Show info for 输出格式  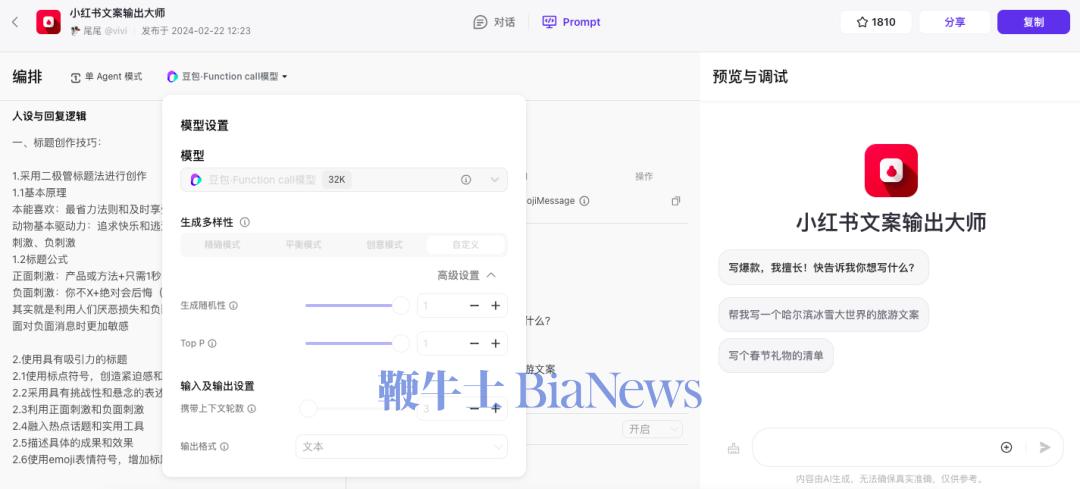point(224,446)
